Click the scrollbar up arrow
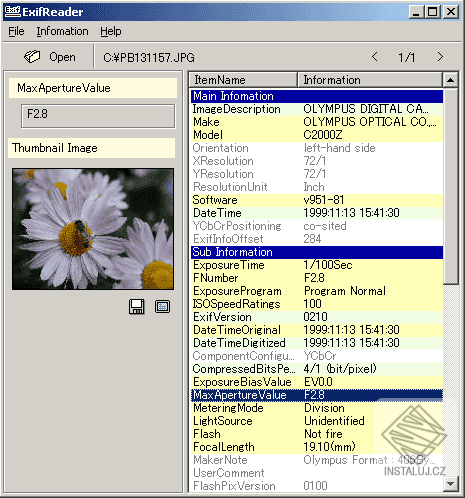This screenshot has width=465, height=498. point(450,80)
